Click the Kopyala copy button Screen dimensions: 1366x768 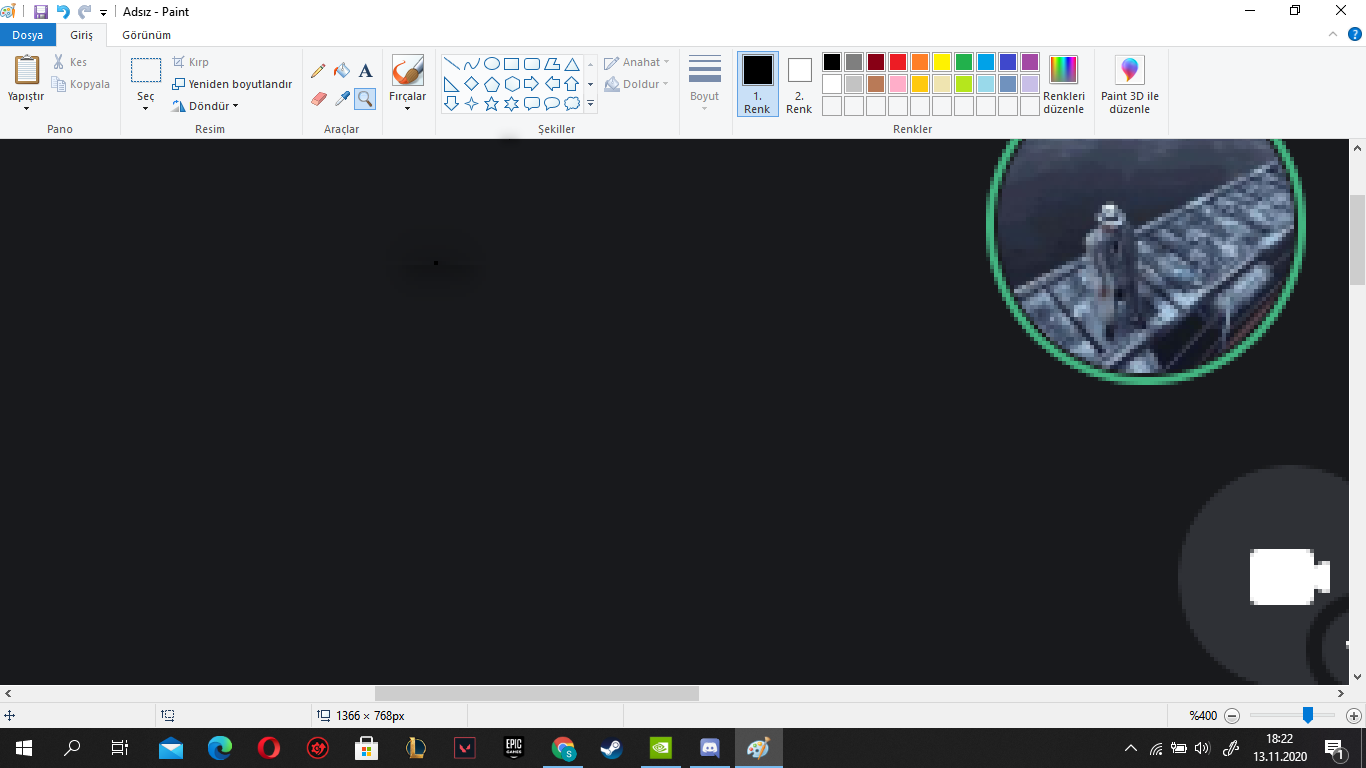[81, 84]
